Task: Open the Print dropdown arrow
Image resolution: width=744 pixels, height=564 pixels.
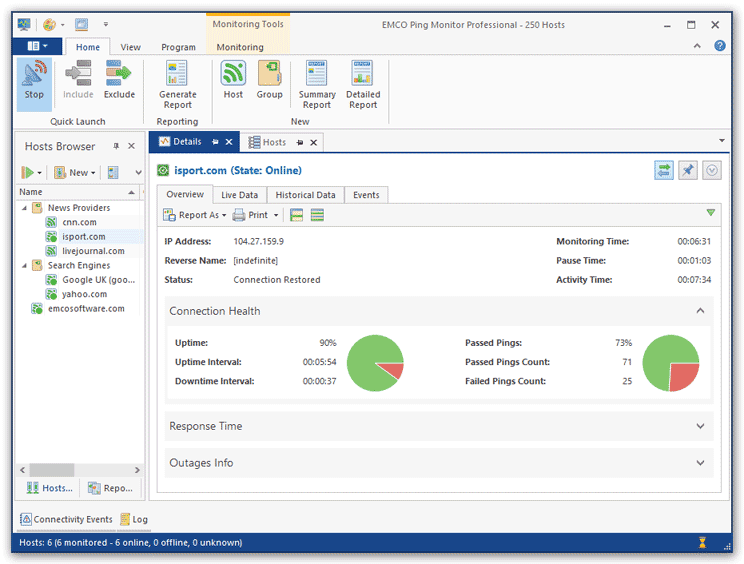Action: click(x=276, y=215)
